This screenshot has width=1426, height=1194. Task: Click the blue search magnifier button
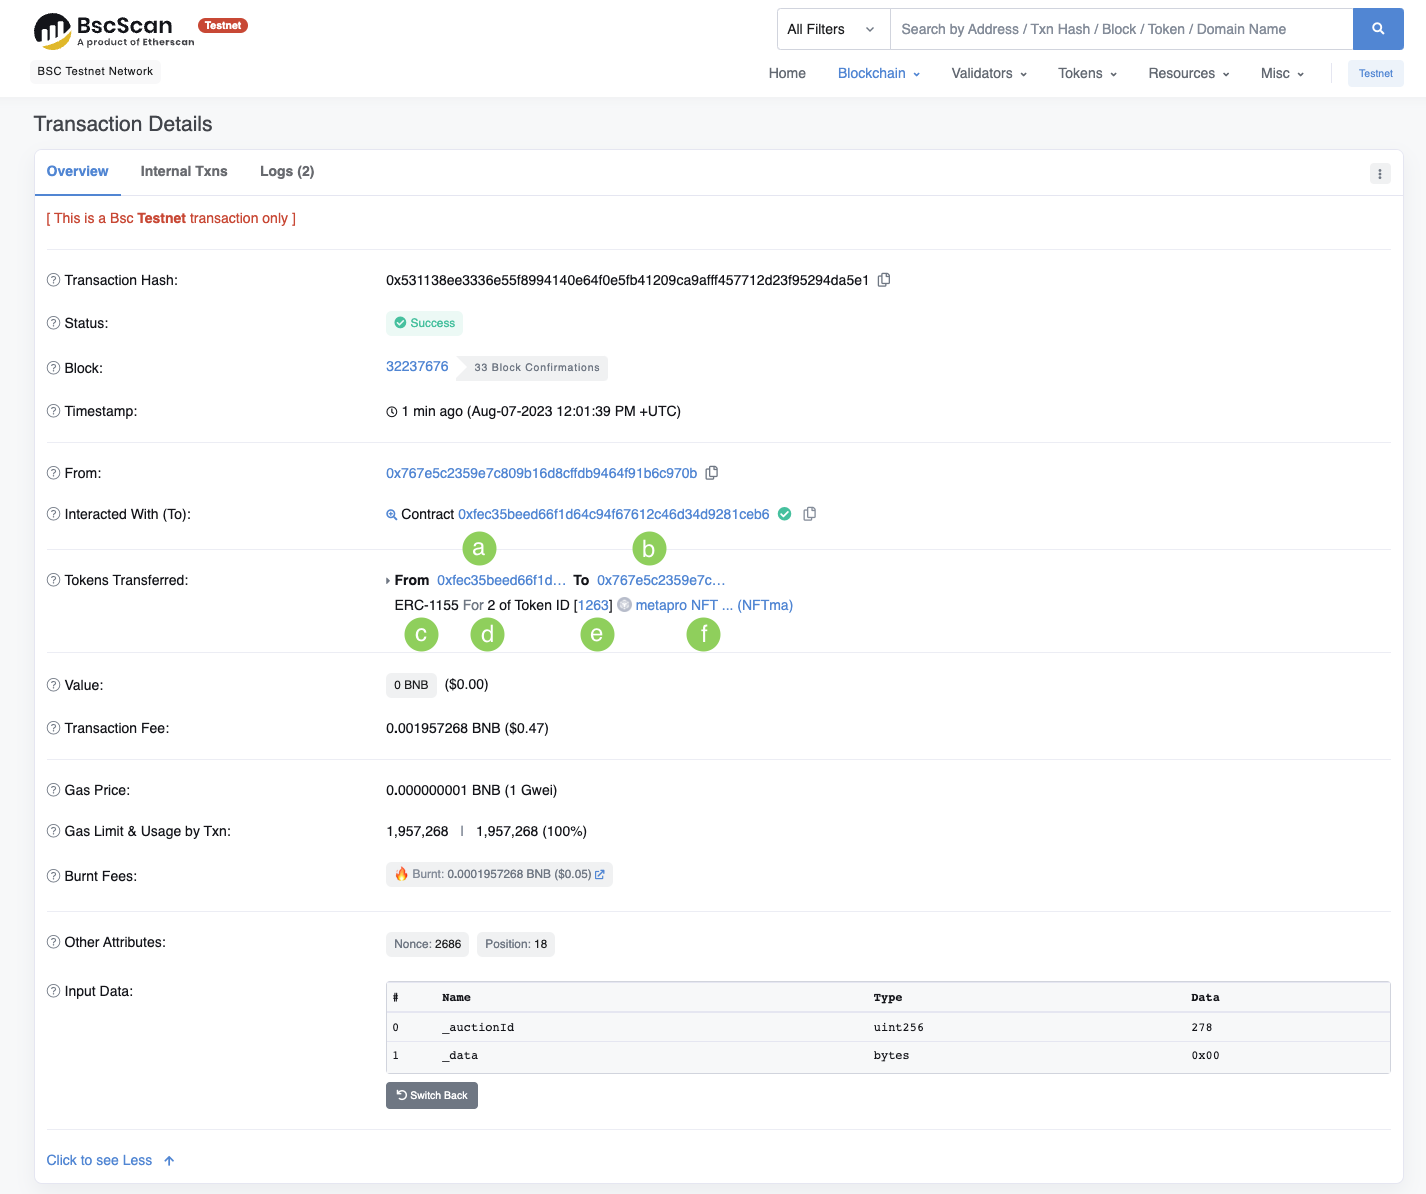click(1377, 29)
